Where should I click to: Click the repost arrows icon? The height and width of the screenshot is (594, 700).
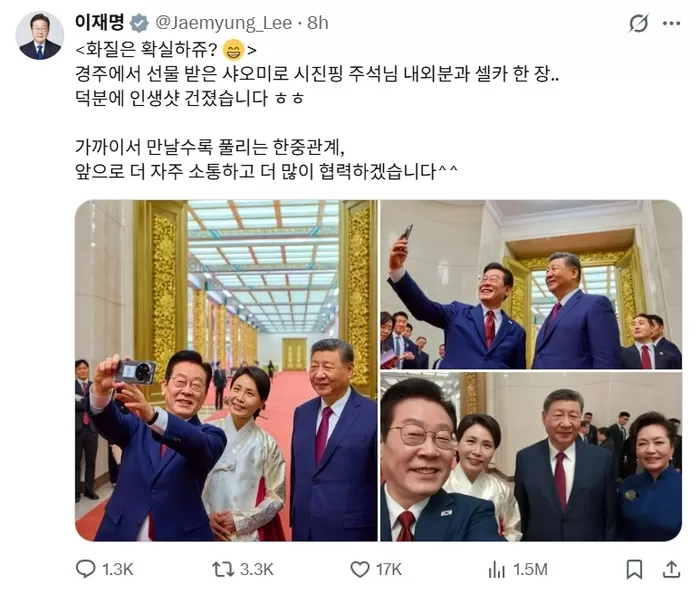223,569
